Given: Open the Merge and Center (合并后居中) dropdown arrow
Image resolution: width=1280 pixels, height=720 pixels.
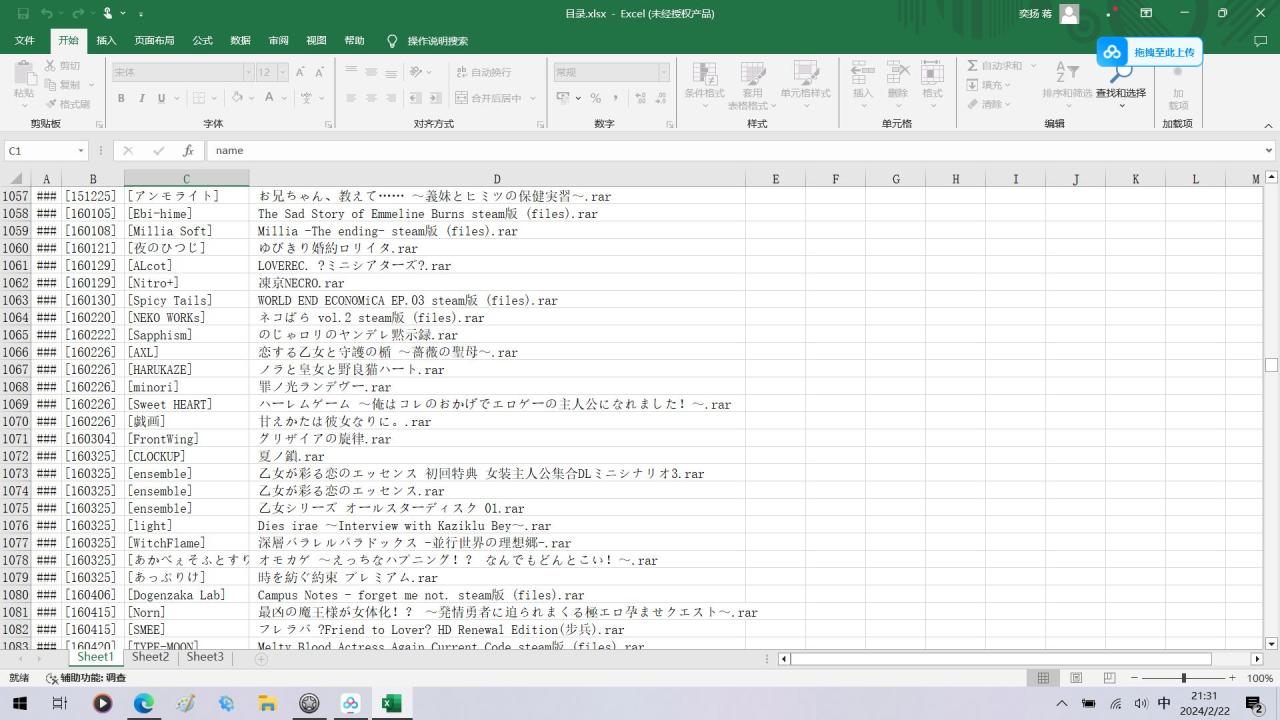Looking at the screenshot, I should tap(532, 98).
